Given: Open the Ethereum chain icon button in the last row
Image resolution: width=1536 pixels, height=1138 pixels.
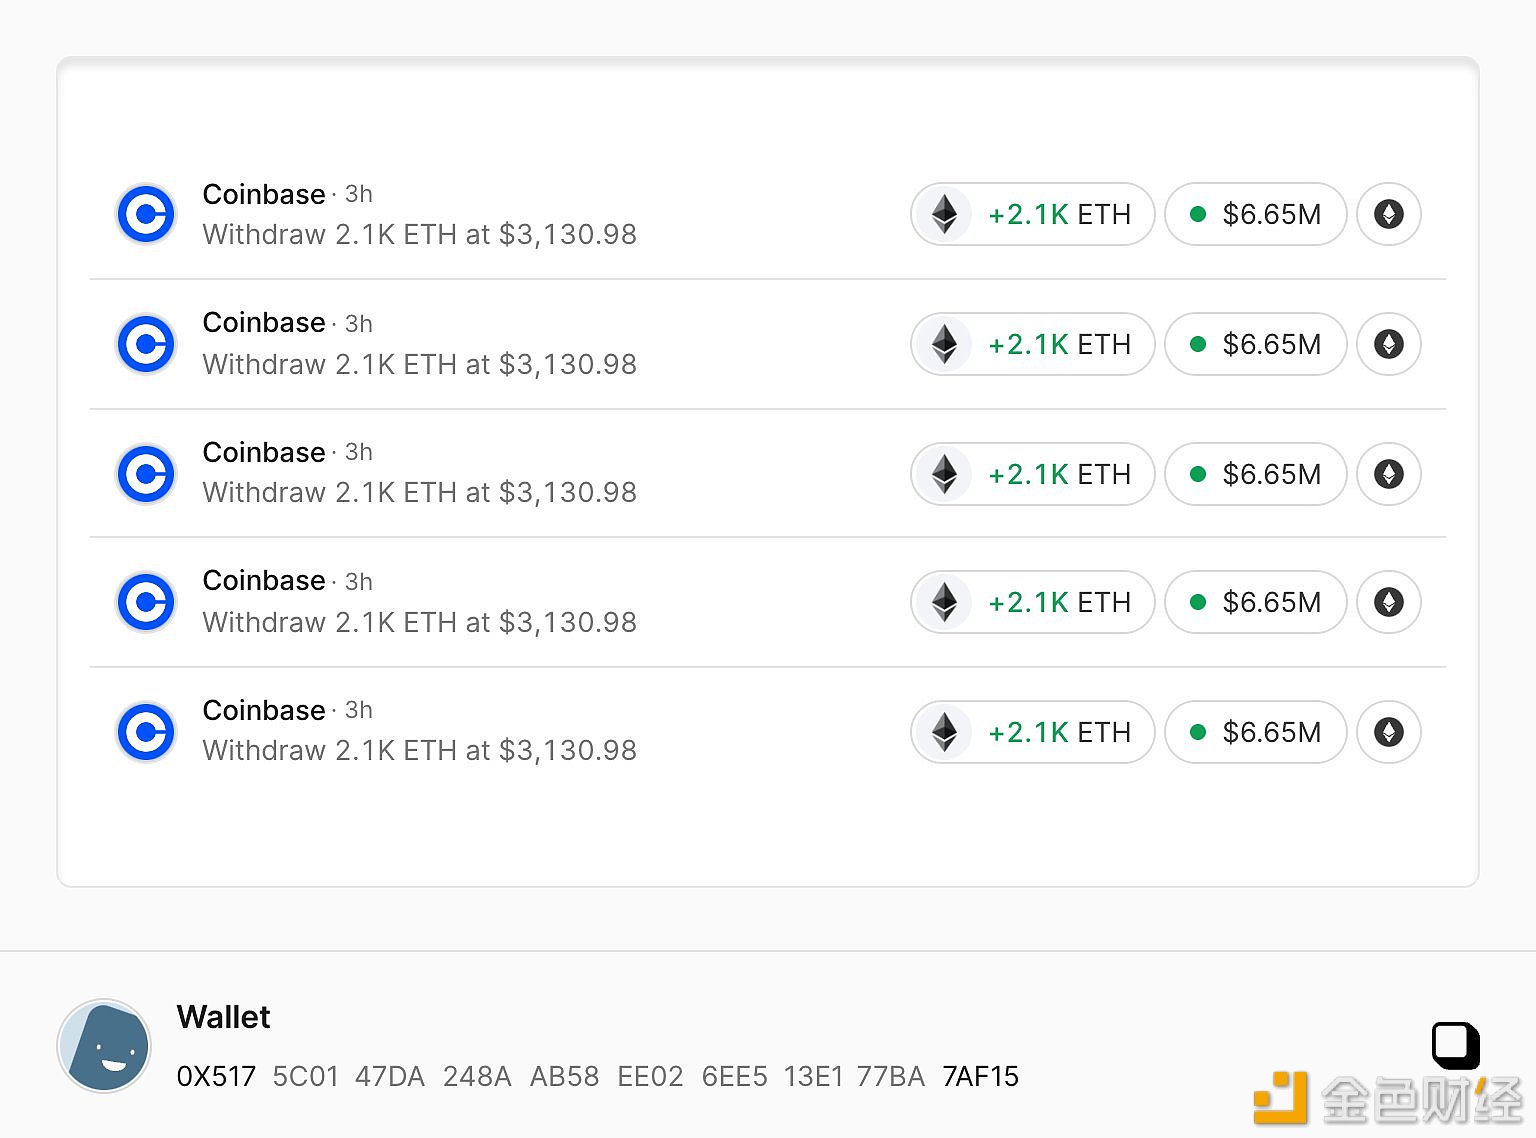Looking at the screenshot, I should tap(1389, 732).
